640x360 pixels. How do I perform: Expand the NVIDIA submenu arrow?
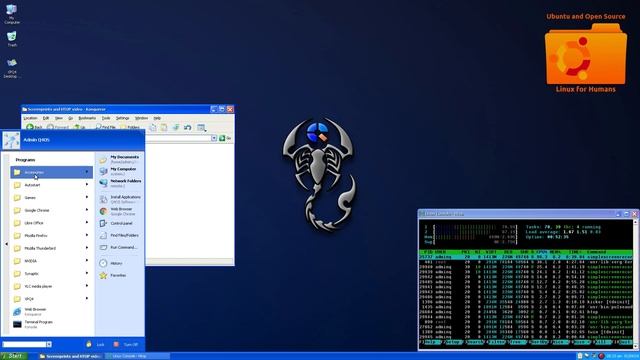click(x=87, y=260)
